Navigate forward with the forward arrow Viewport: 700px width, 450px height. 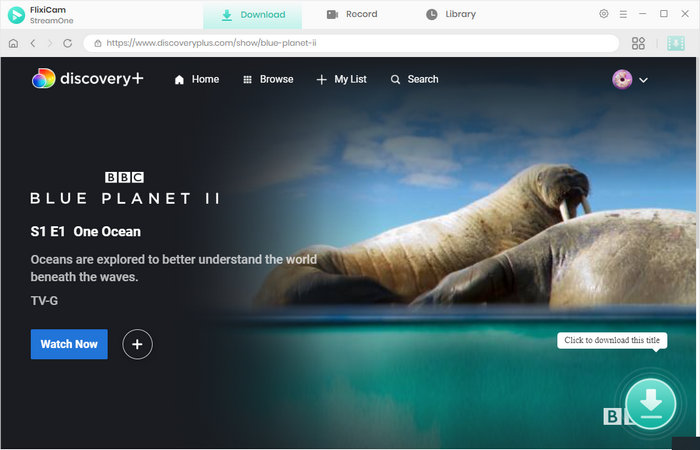(50, 43)
